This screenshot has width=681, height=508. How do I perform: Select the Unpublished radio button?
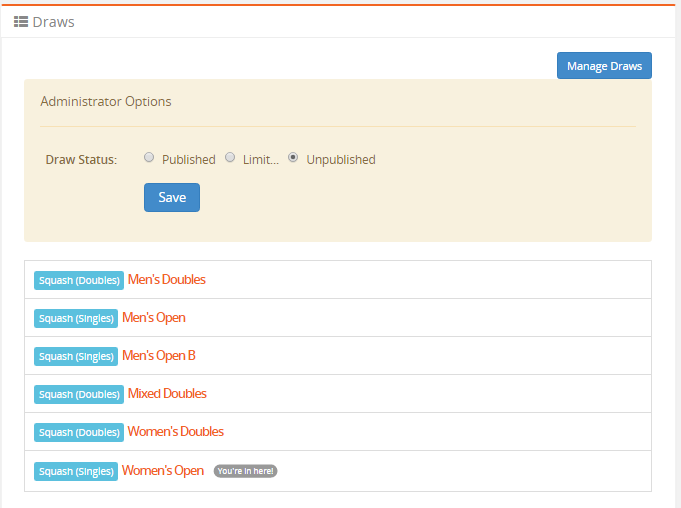click(x=293, y=158)
